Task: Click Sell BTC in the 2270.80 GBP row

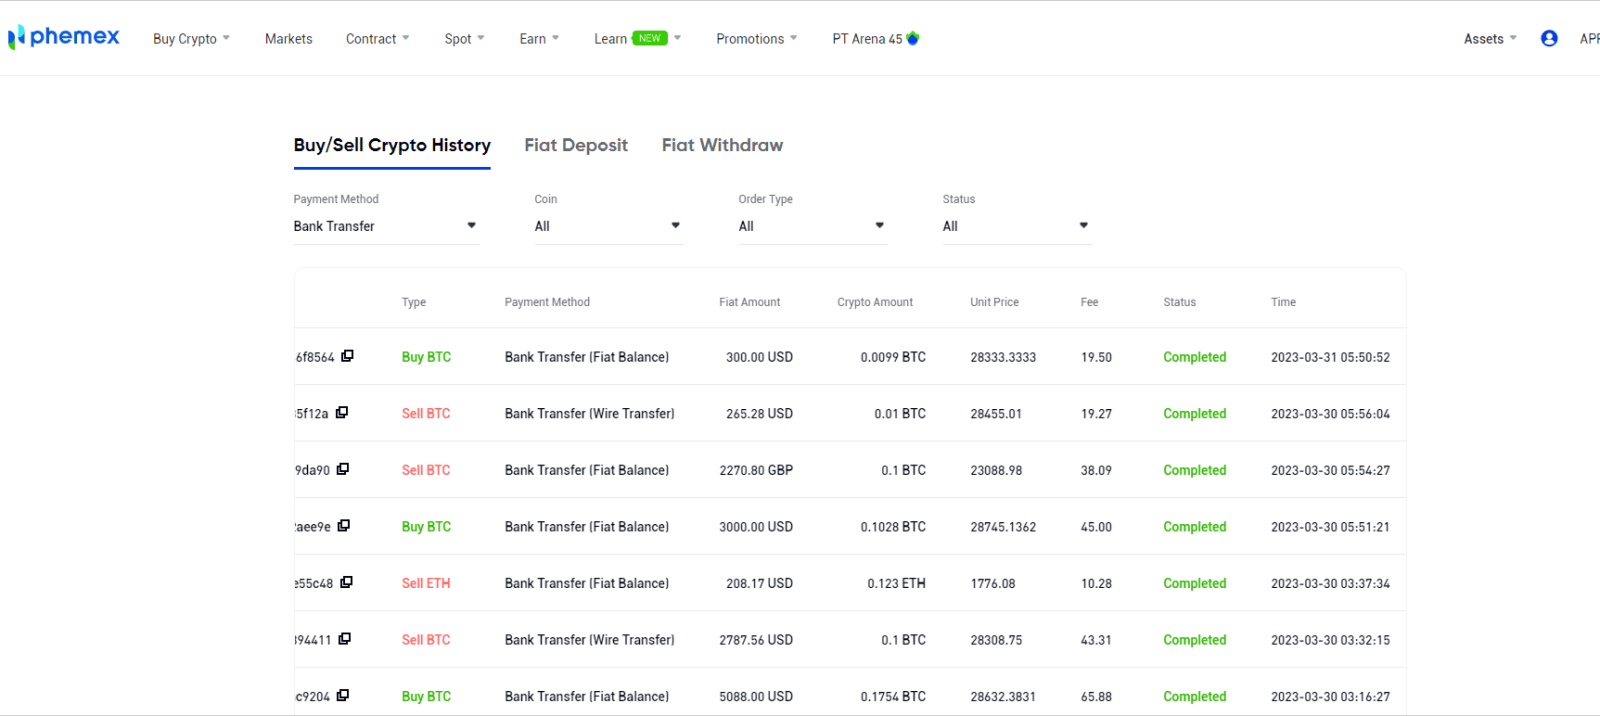Action: (426, 470)
